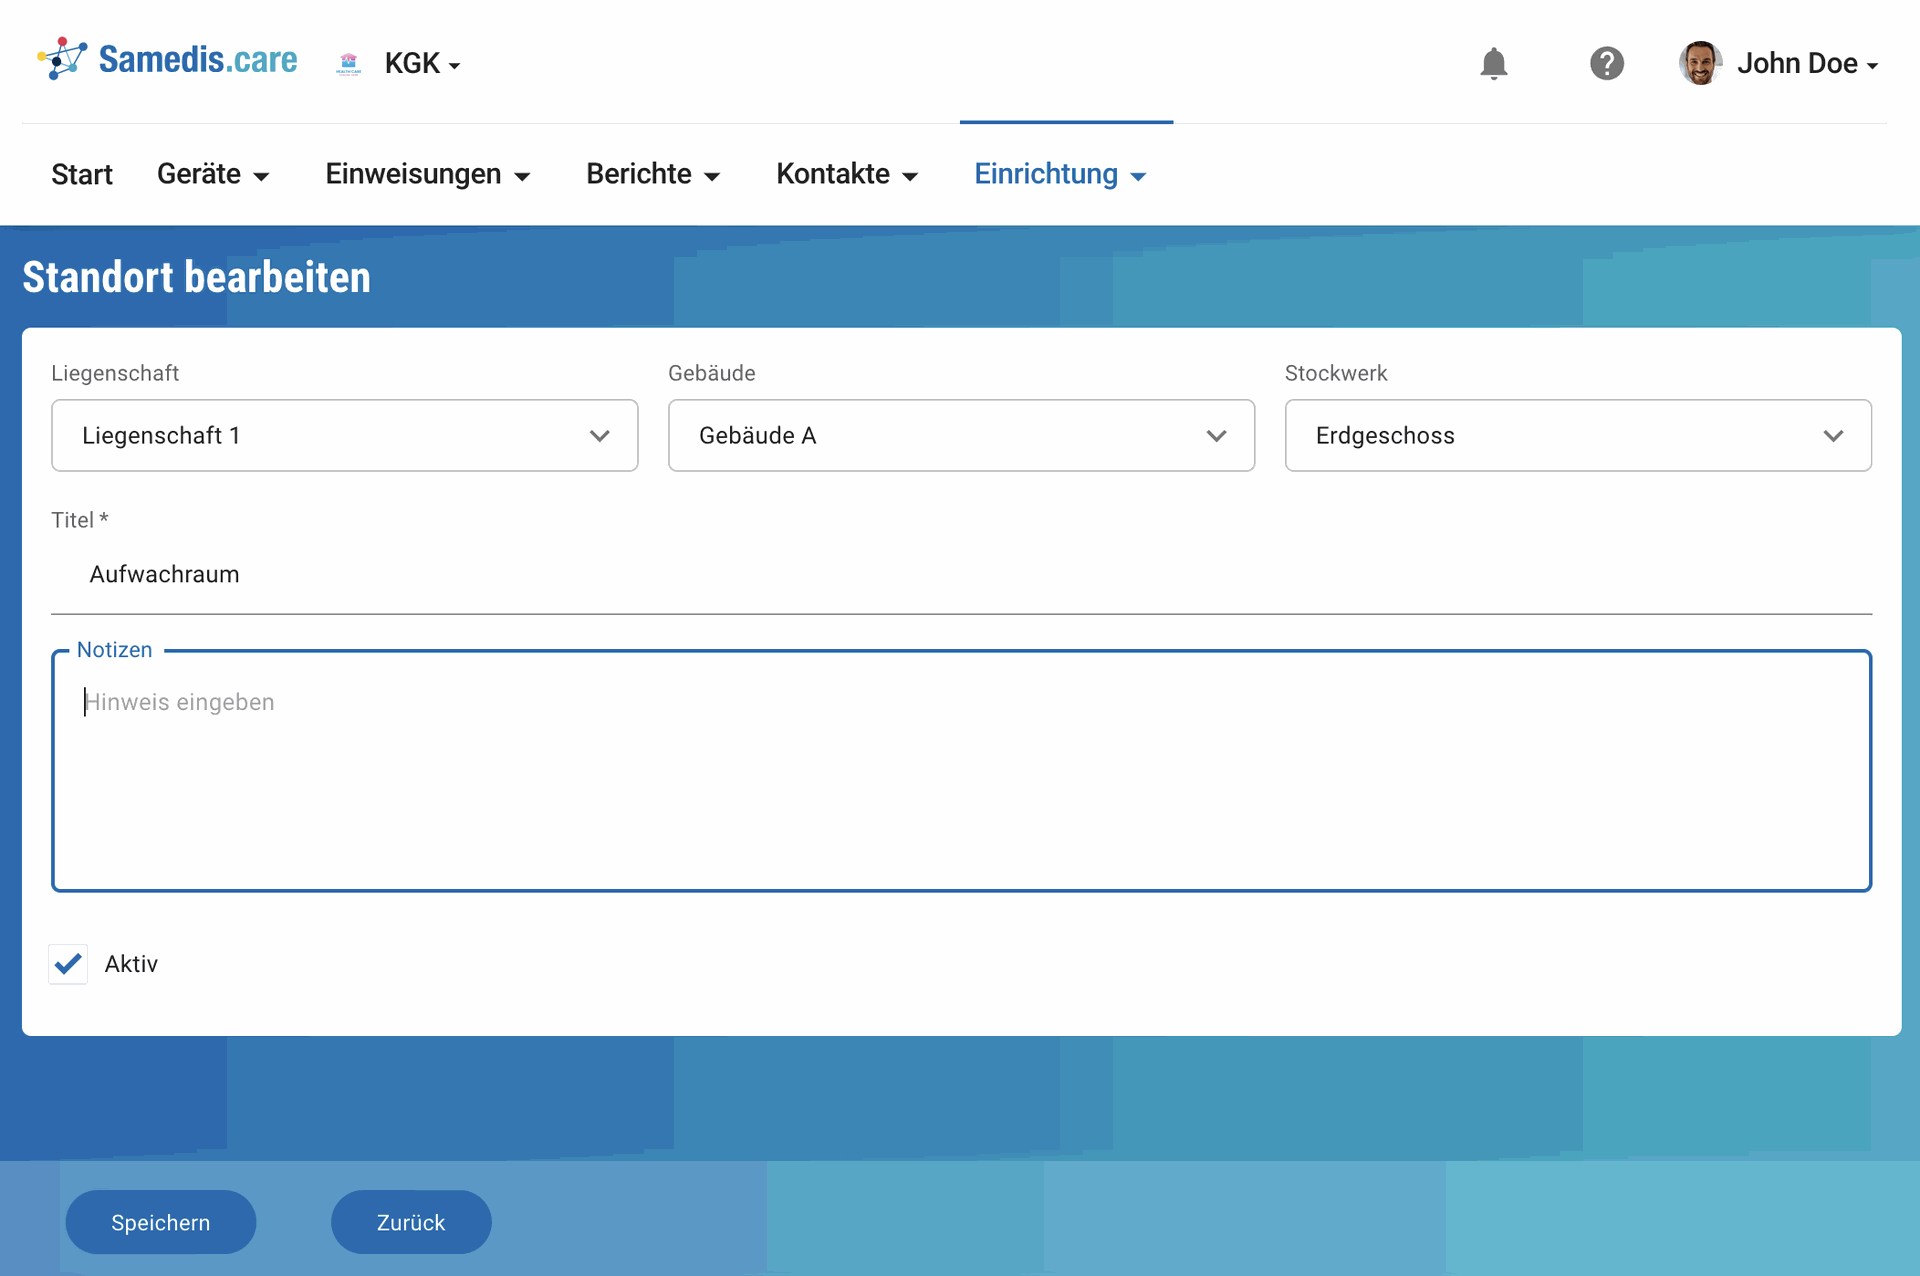Open the Geräte menu
1920x1276 pixels.
click(x=213, y=175)
